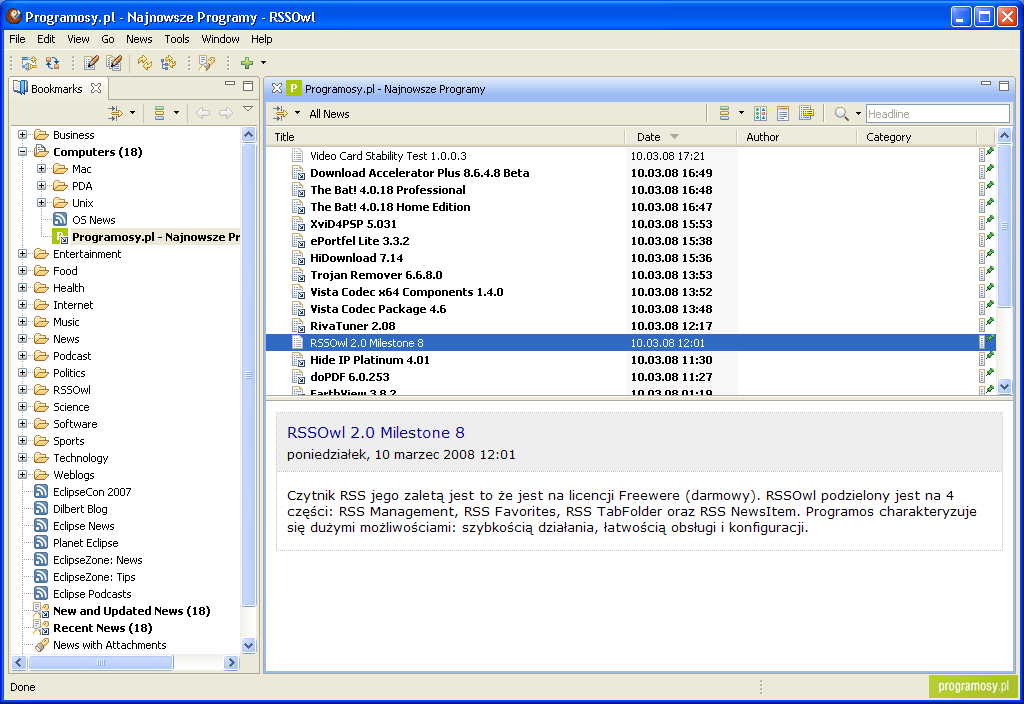Viewport: 1024px width, 704px height.
Task: Expand the Entertainment folder
Action: point(23,253)
